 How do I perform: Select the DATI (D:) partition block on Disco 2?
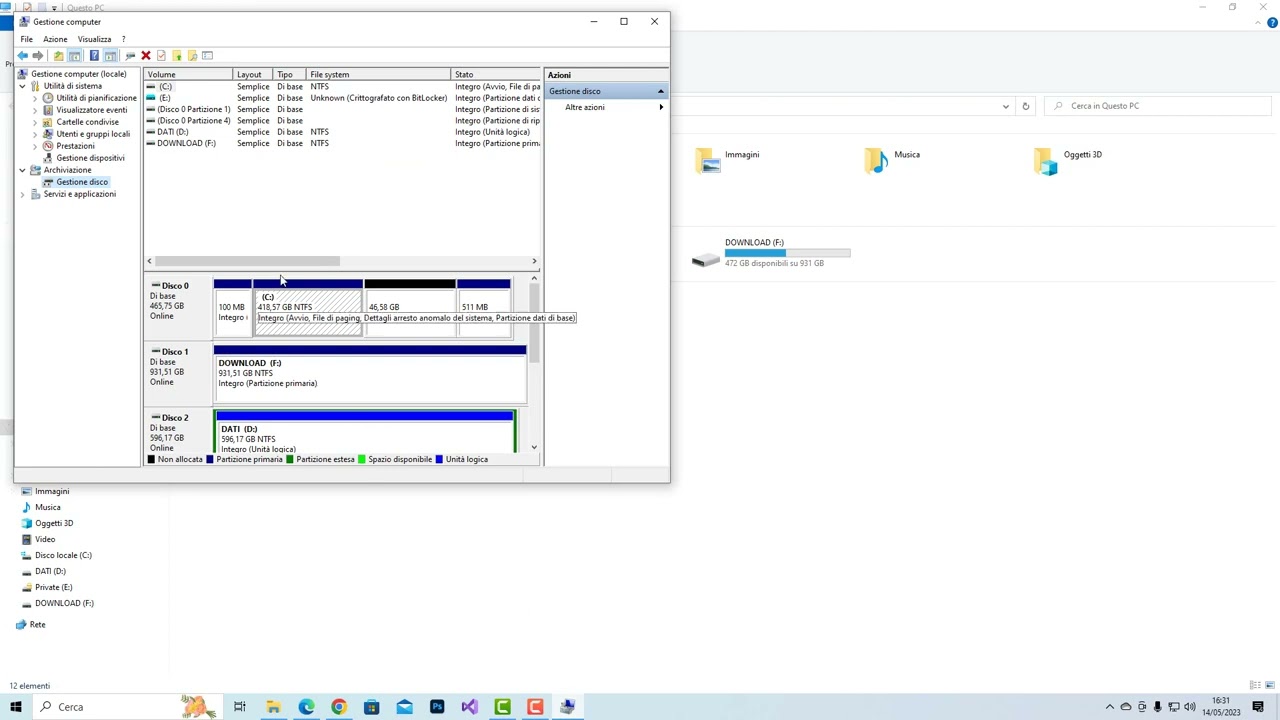click(x=365, y=433)
